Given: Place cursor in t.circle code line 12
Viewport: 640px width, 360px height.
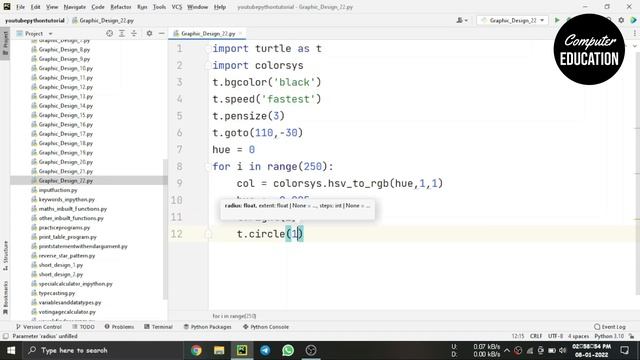Looking at the screenshot, I should 270,234.
